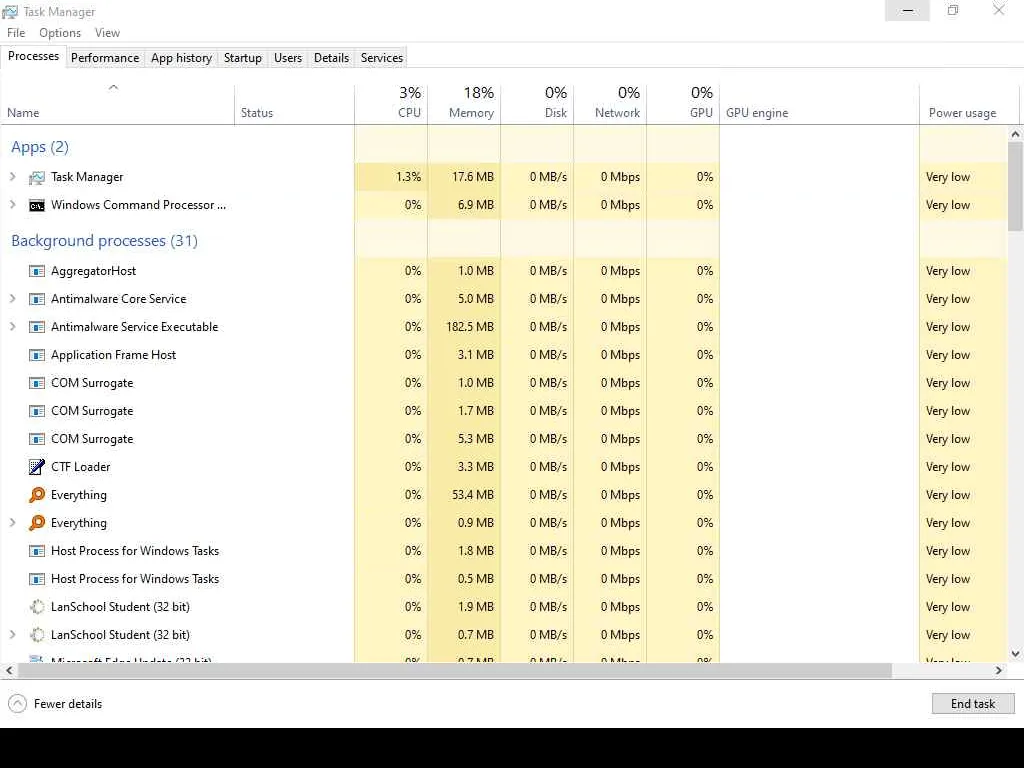Click the Antimalware Core Service icon
This screenshot has height=768, width=1024.
pos(37,299)
